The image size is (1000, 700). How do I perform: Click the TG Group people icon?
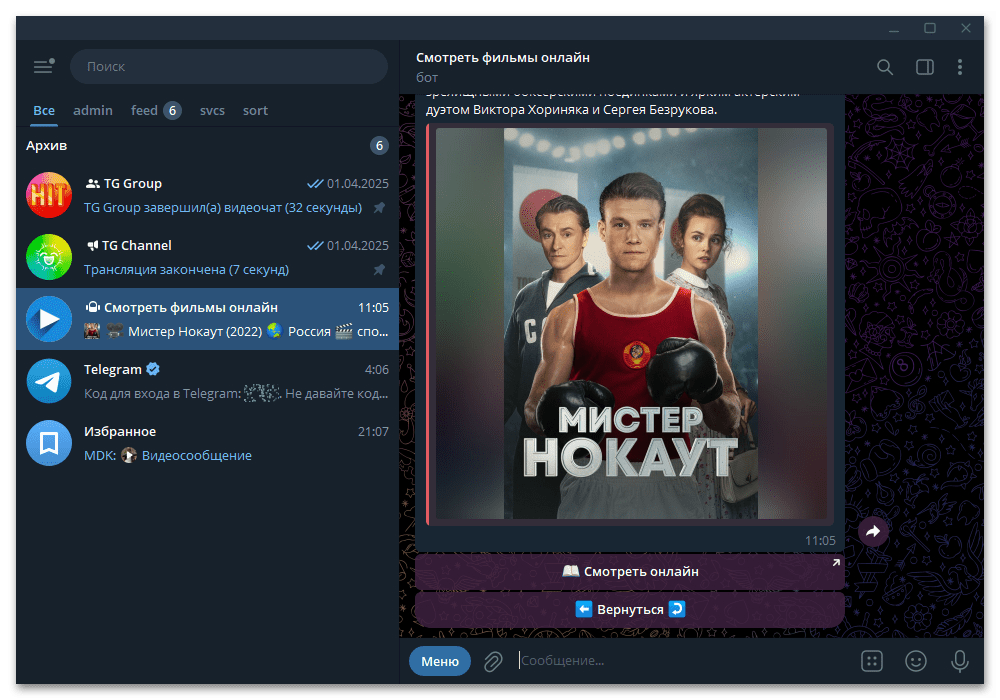(92, 184)
